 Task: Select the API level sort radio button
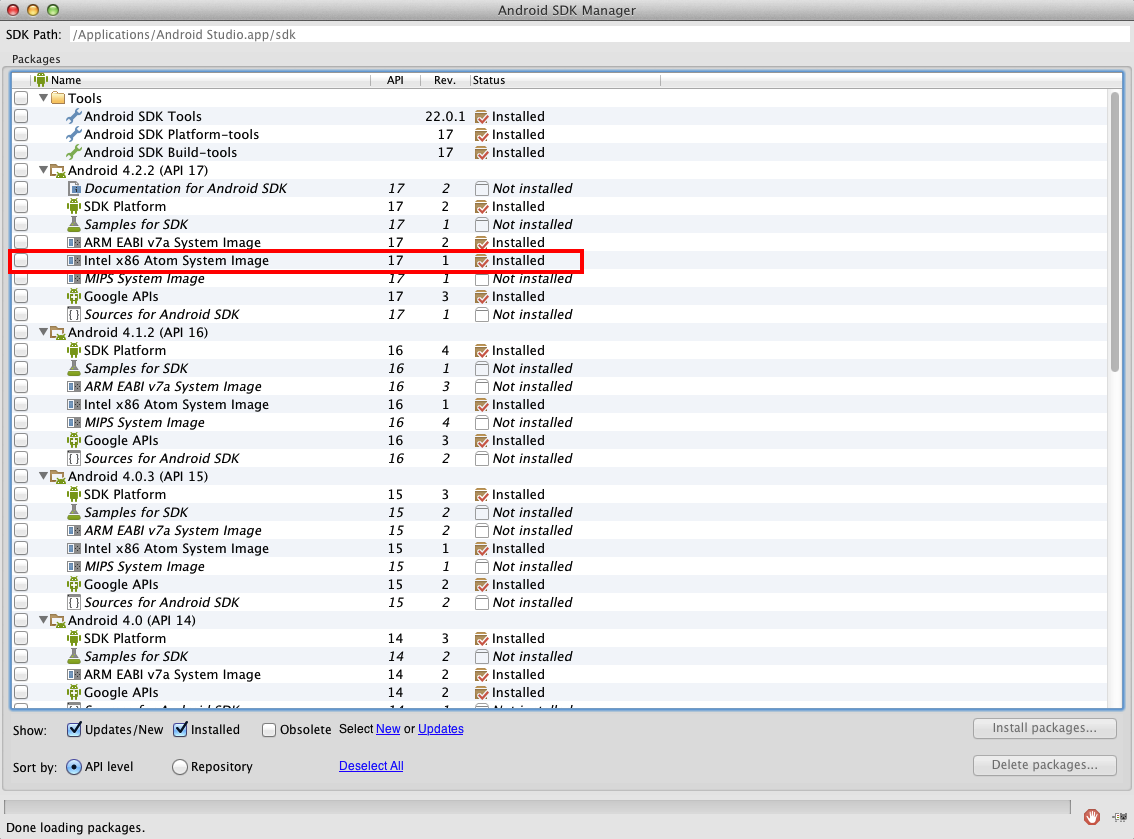tap(74, 767)
